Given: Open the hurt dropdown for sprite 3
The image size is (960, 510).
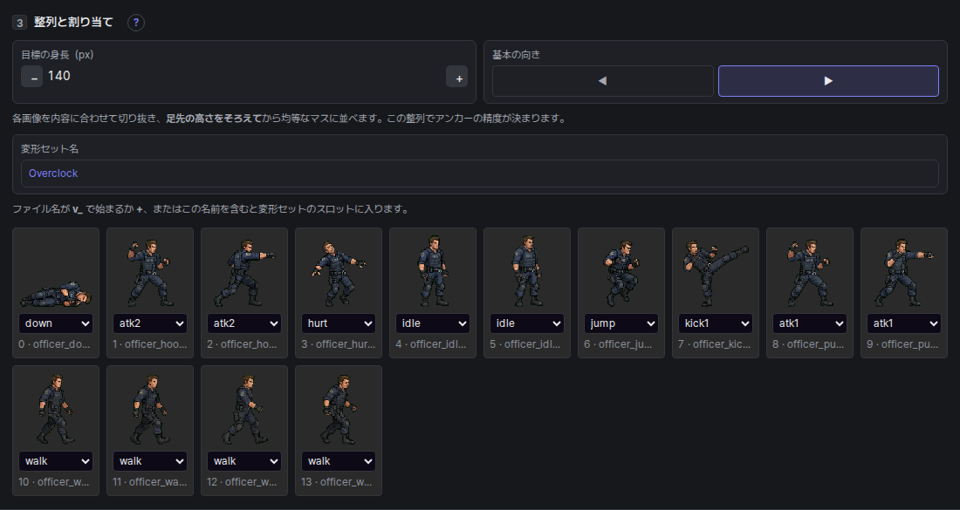Looking at the screenshot, I should pos(339,323).
